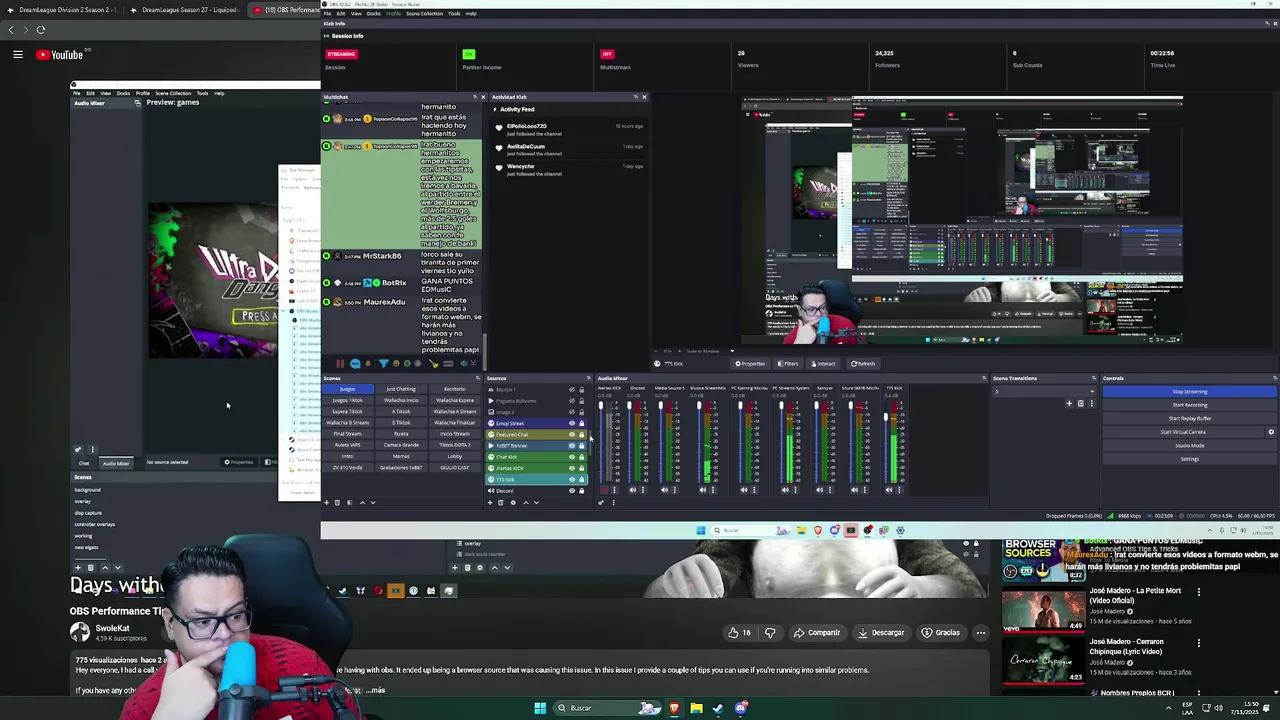Pop out the Sources dock

coord(588,378)
